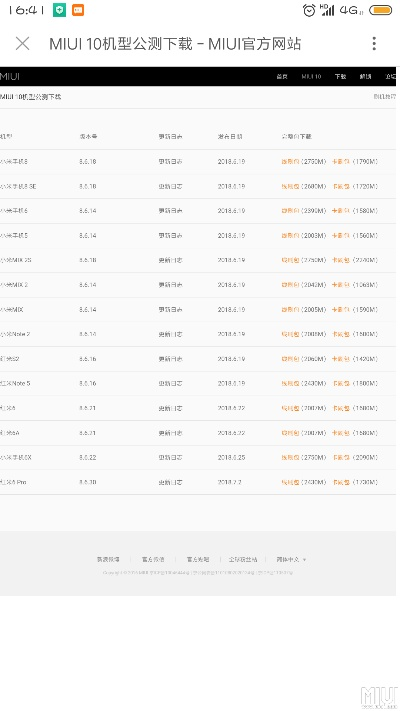400x711 pixels.
Task: Tap the MIUI logo in the black header
Action: click(x=10, y=77)
